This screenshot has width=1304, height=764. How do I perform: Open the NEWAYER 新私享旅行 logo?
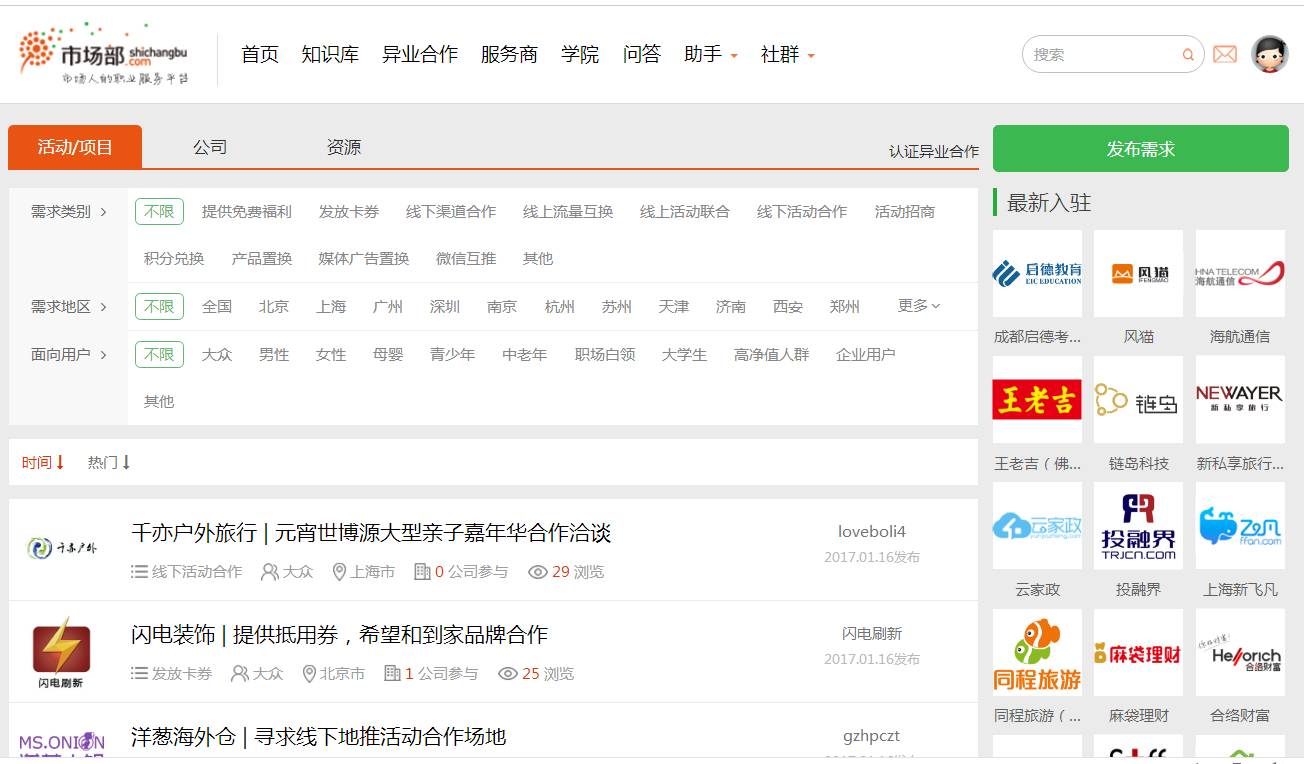click(1240, 400)
